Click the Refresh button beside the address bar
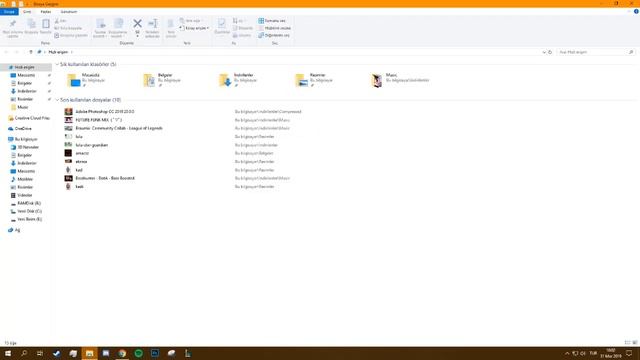Screen dimensions: 640x360 click(x=550, y=52)
